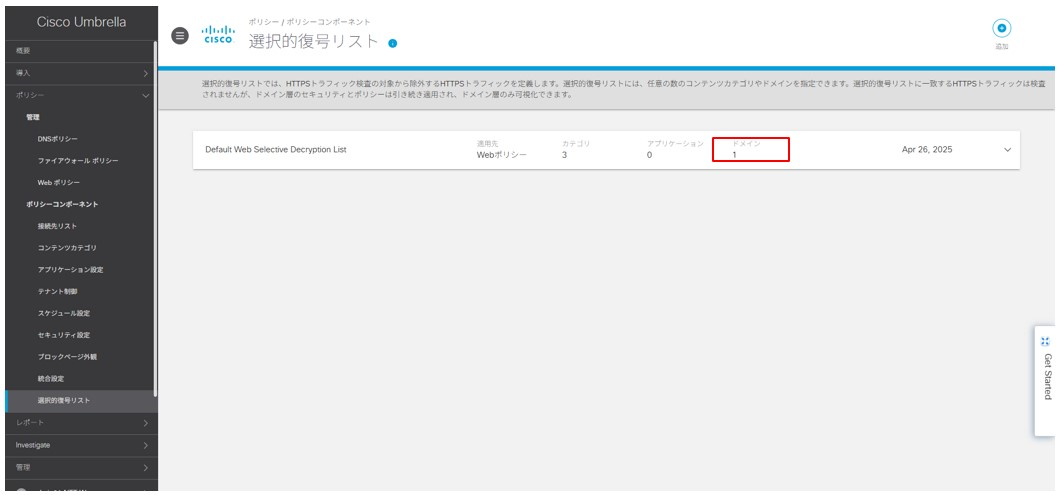Click the アプリケーション count 0
The height and width of the screenshot is (495, 1057).
(649, 155)
